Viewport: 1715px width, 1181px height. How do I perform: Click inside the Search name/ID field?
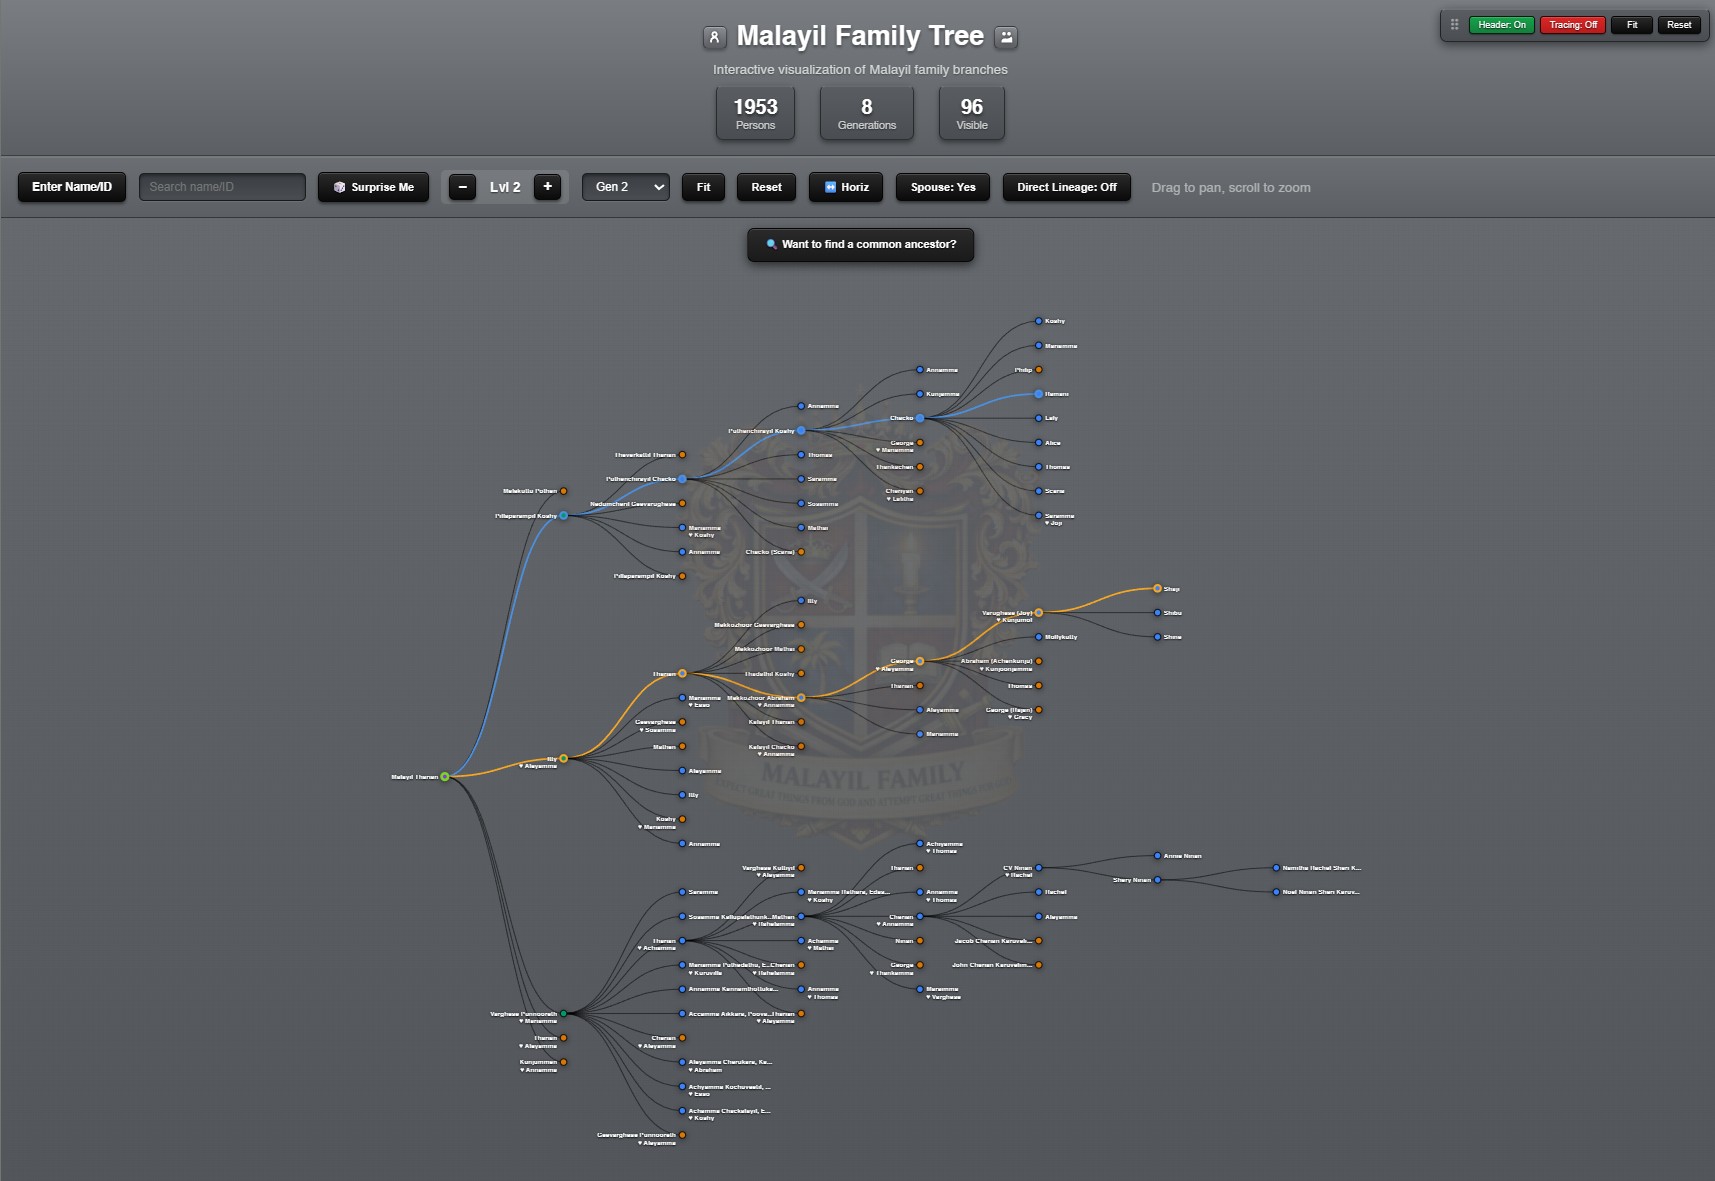click(x=221, y=186)
